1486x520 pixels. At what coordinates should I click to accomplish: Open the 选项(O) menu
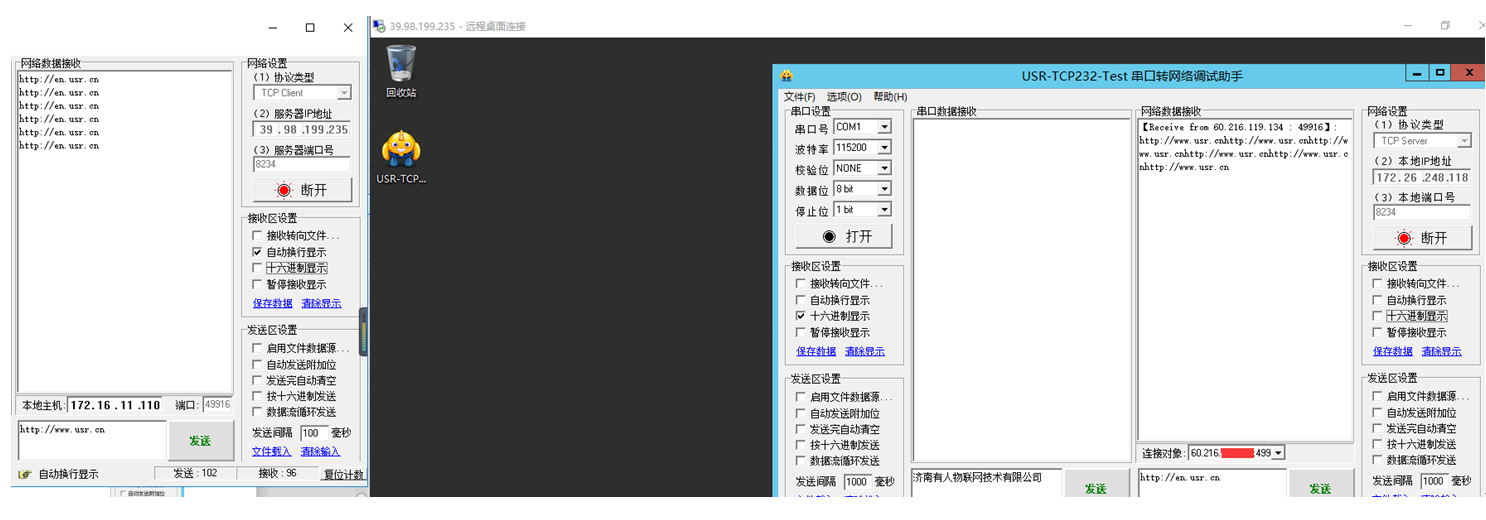pos(844,97)
